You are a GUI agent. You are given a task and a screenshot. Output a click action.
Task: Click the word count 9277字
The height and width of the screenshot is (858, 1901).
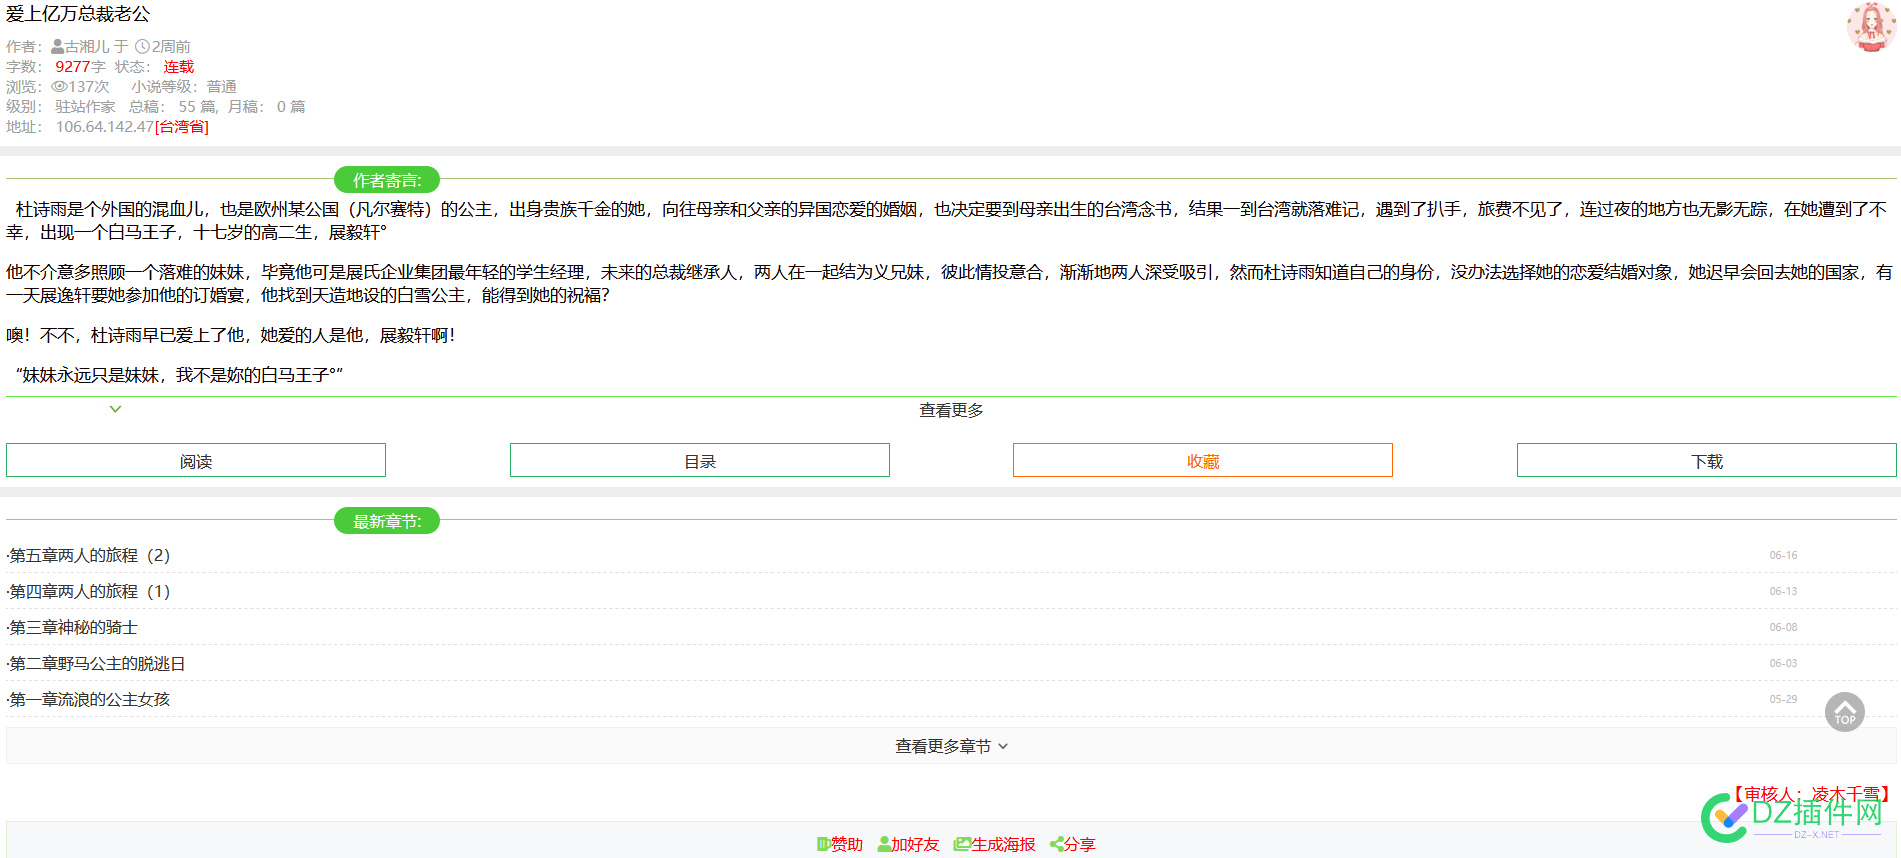pos(80,67)
